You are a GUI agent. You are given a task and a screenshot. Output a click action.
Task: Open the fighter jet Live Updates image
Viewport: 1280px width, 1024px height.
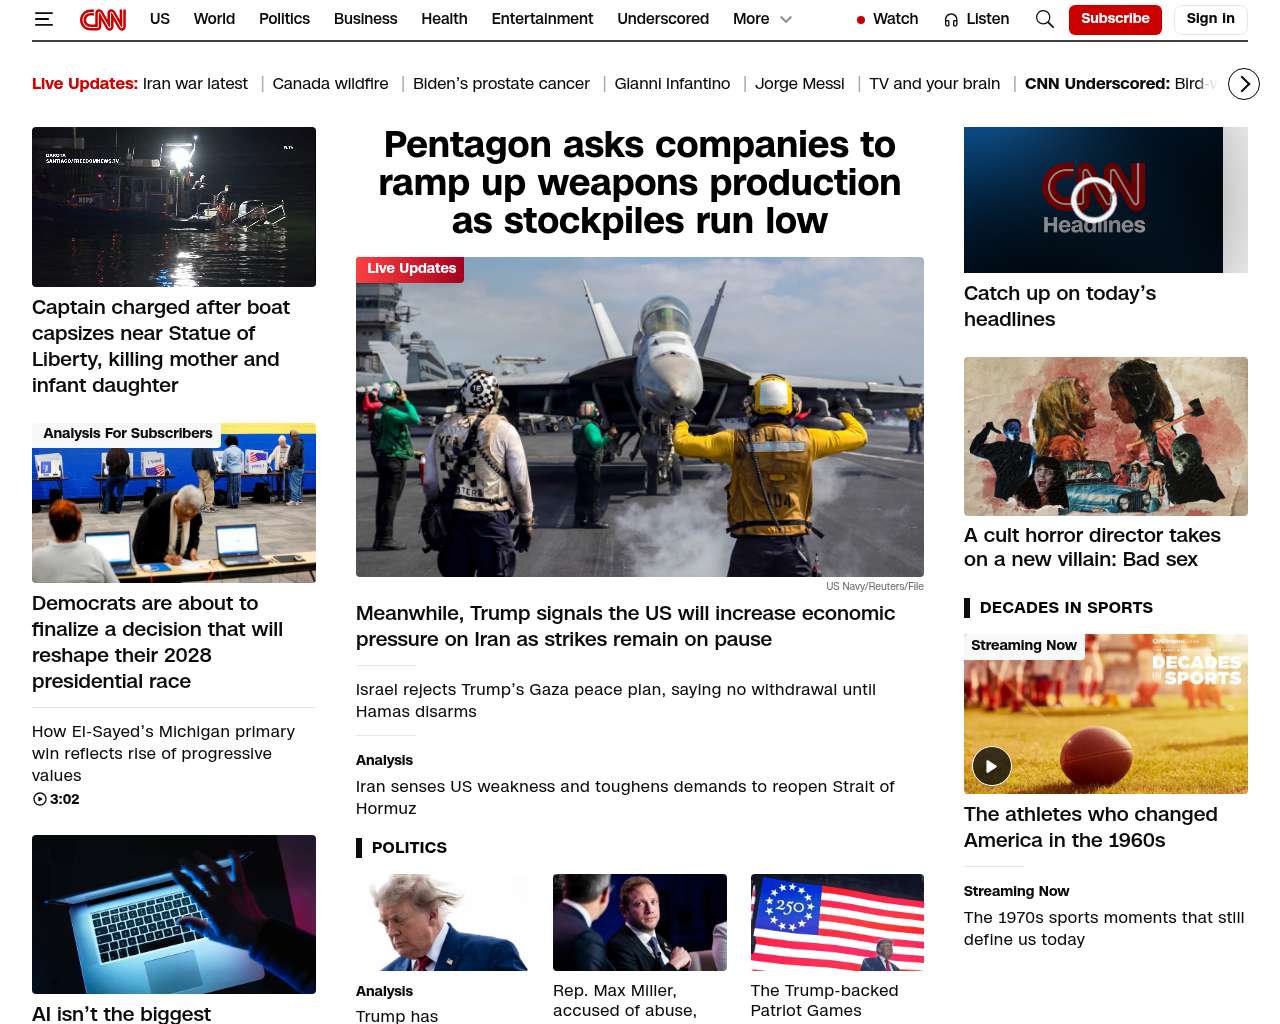click(x=640, y=417)
